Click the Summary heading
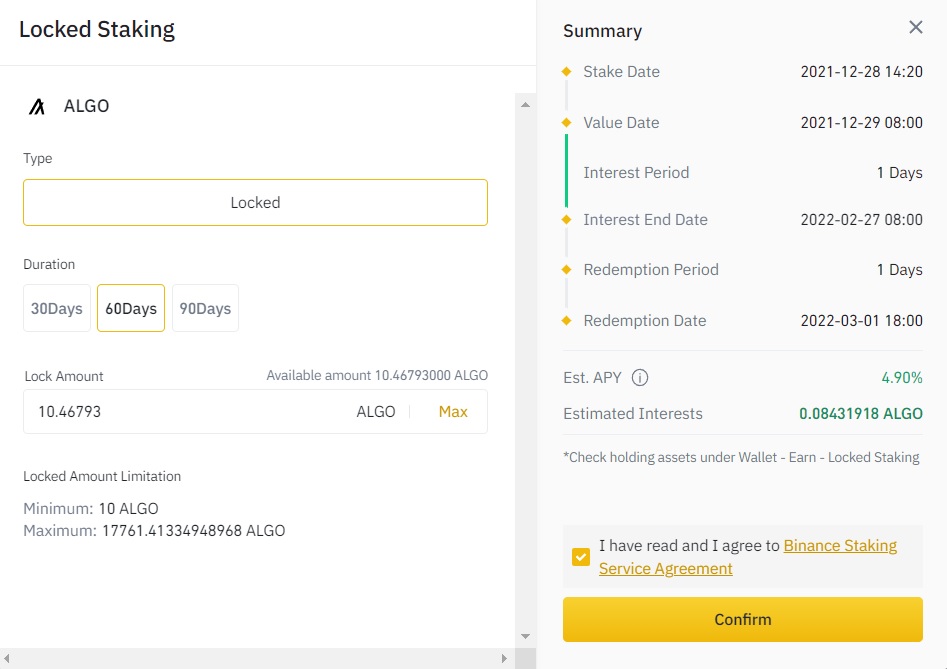947x669 pixels. 602,31
